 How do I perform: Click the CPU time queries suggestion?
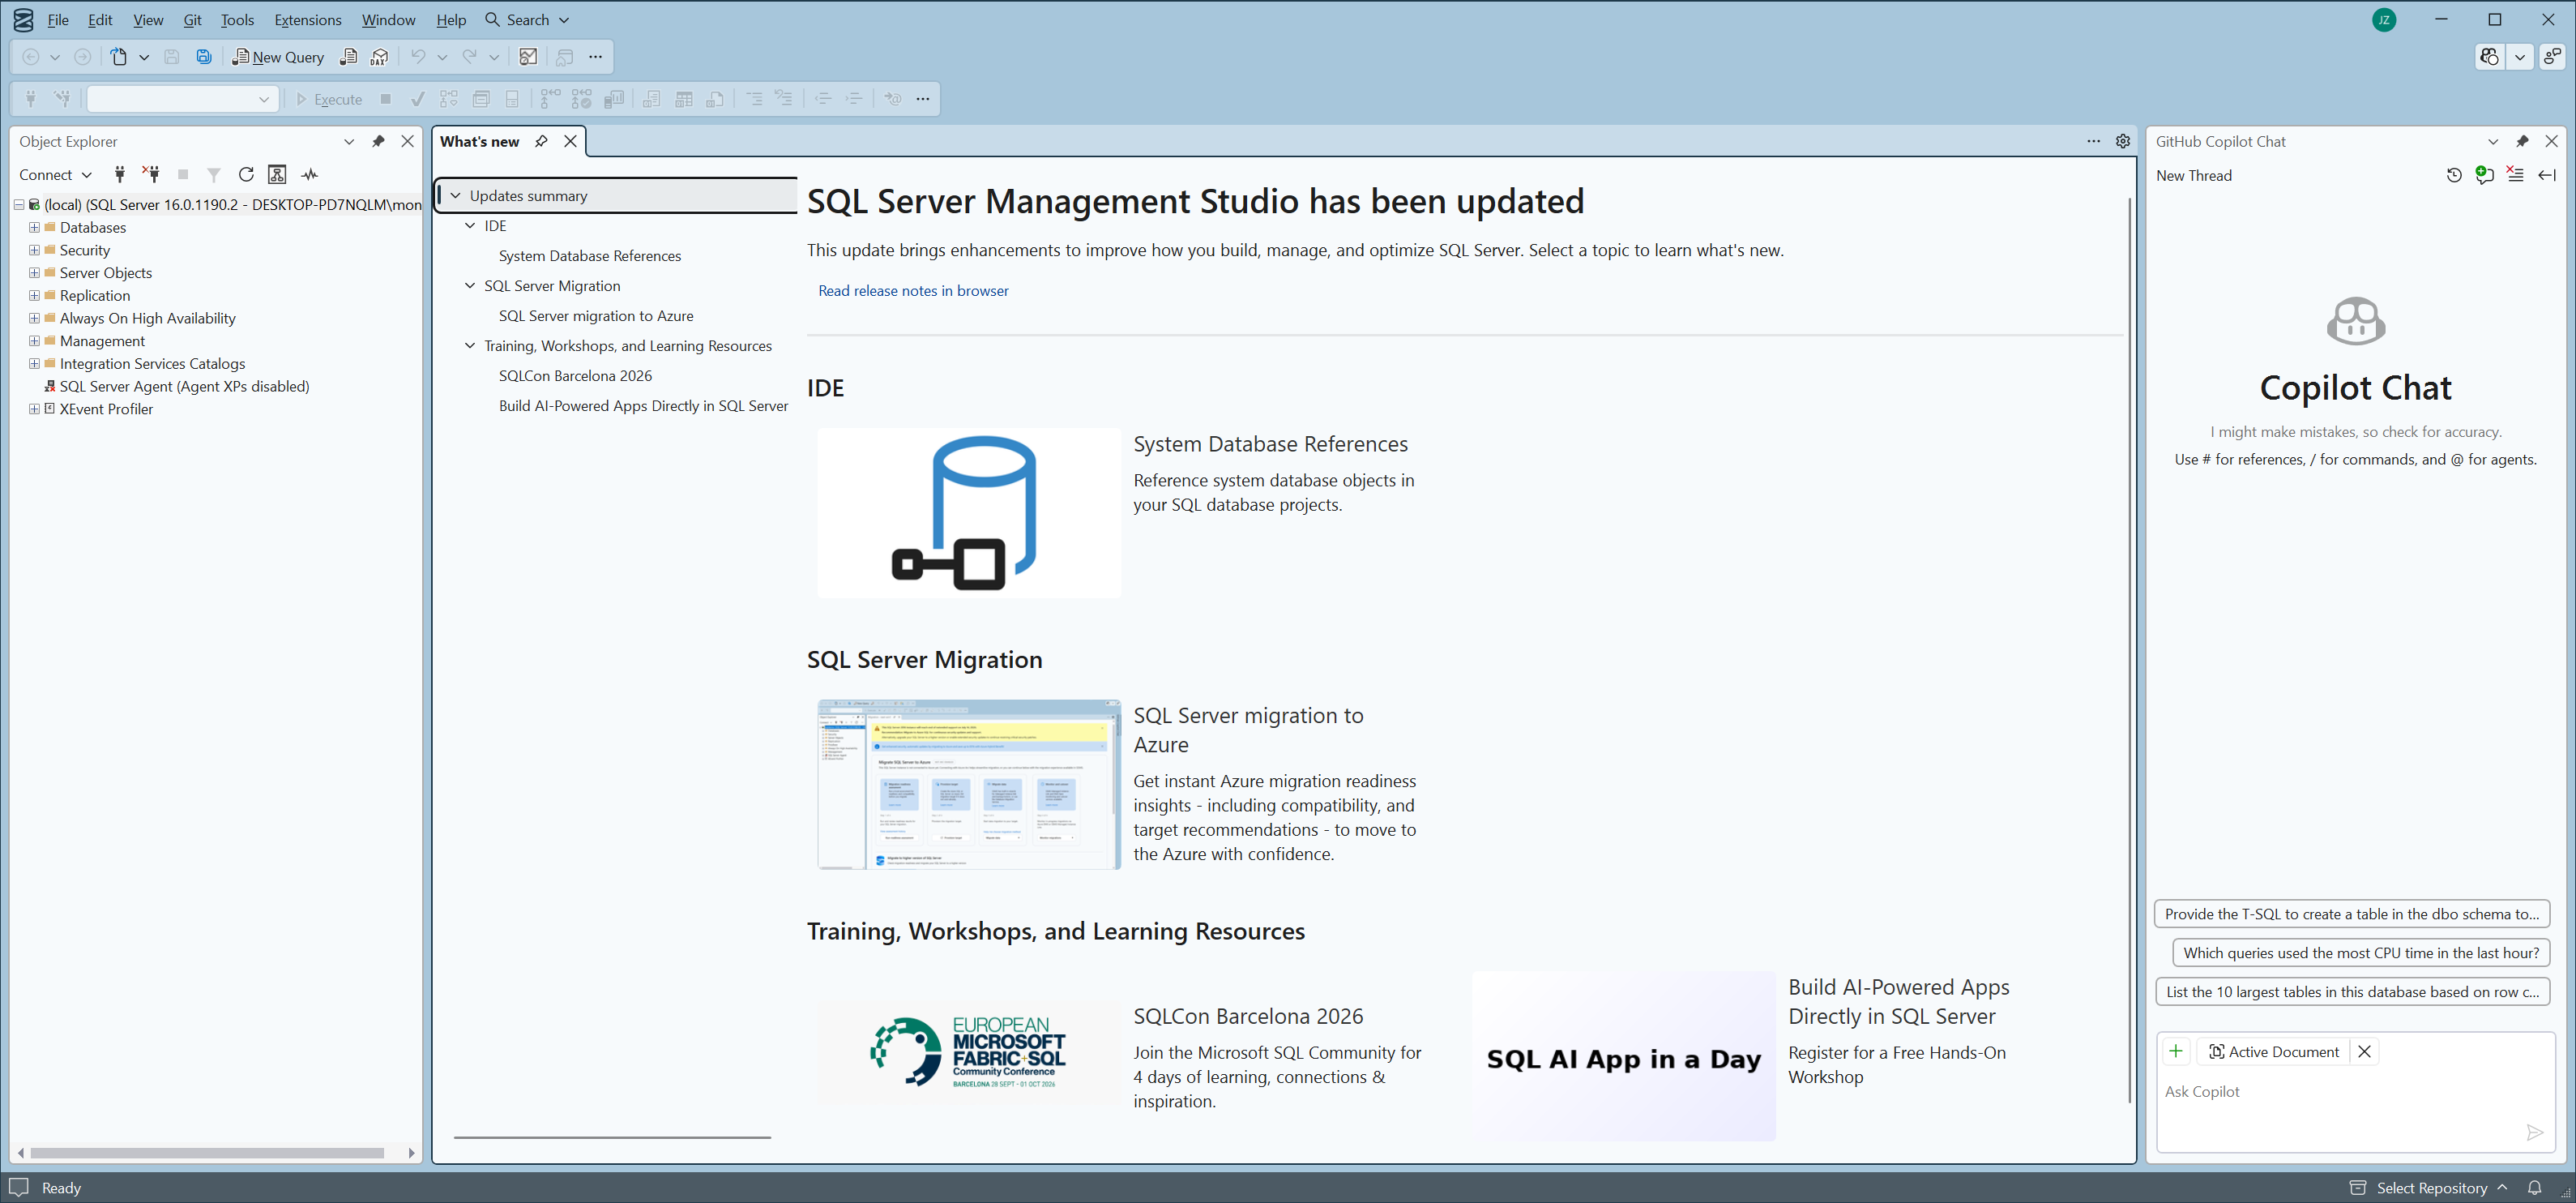2361,953
